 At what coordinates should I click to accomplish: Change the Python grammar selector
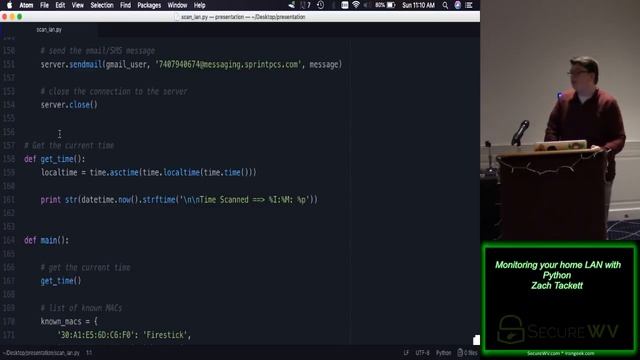click(444, 353)
